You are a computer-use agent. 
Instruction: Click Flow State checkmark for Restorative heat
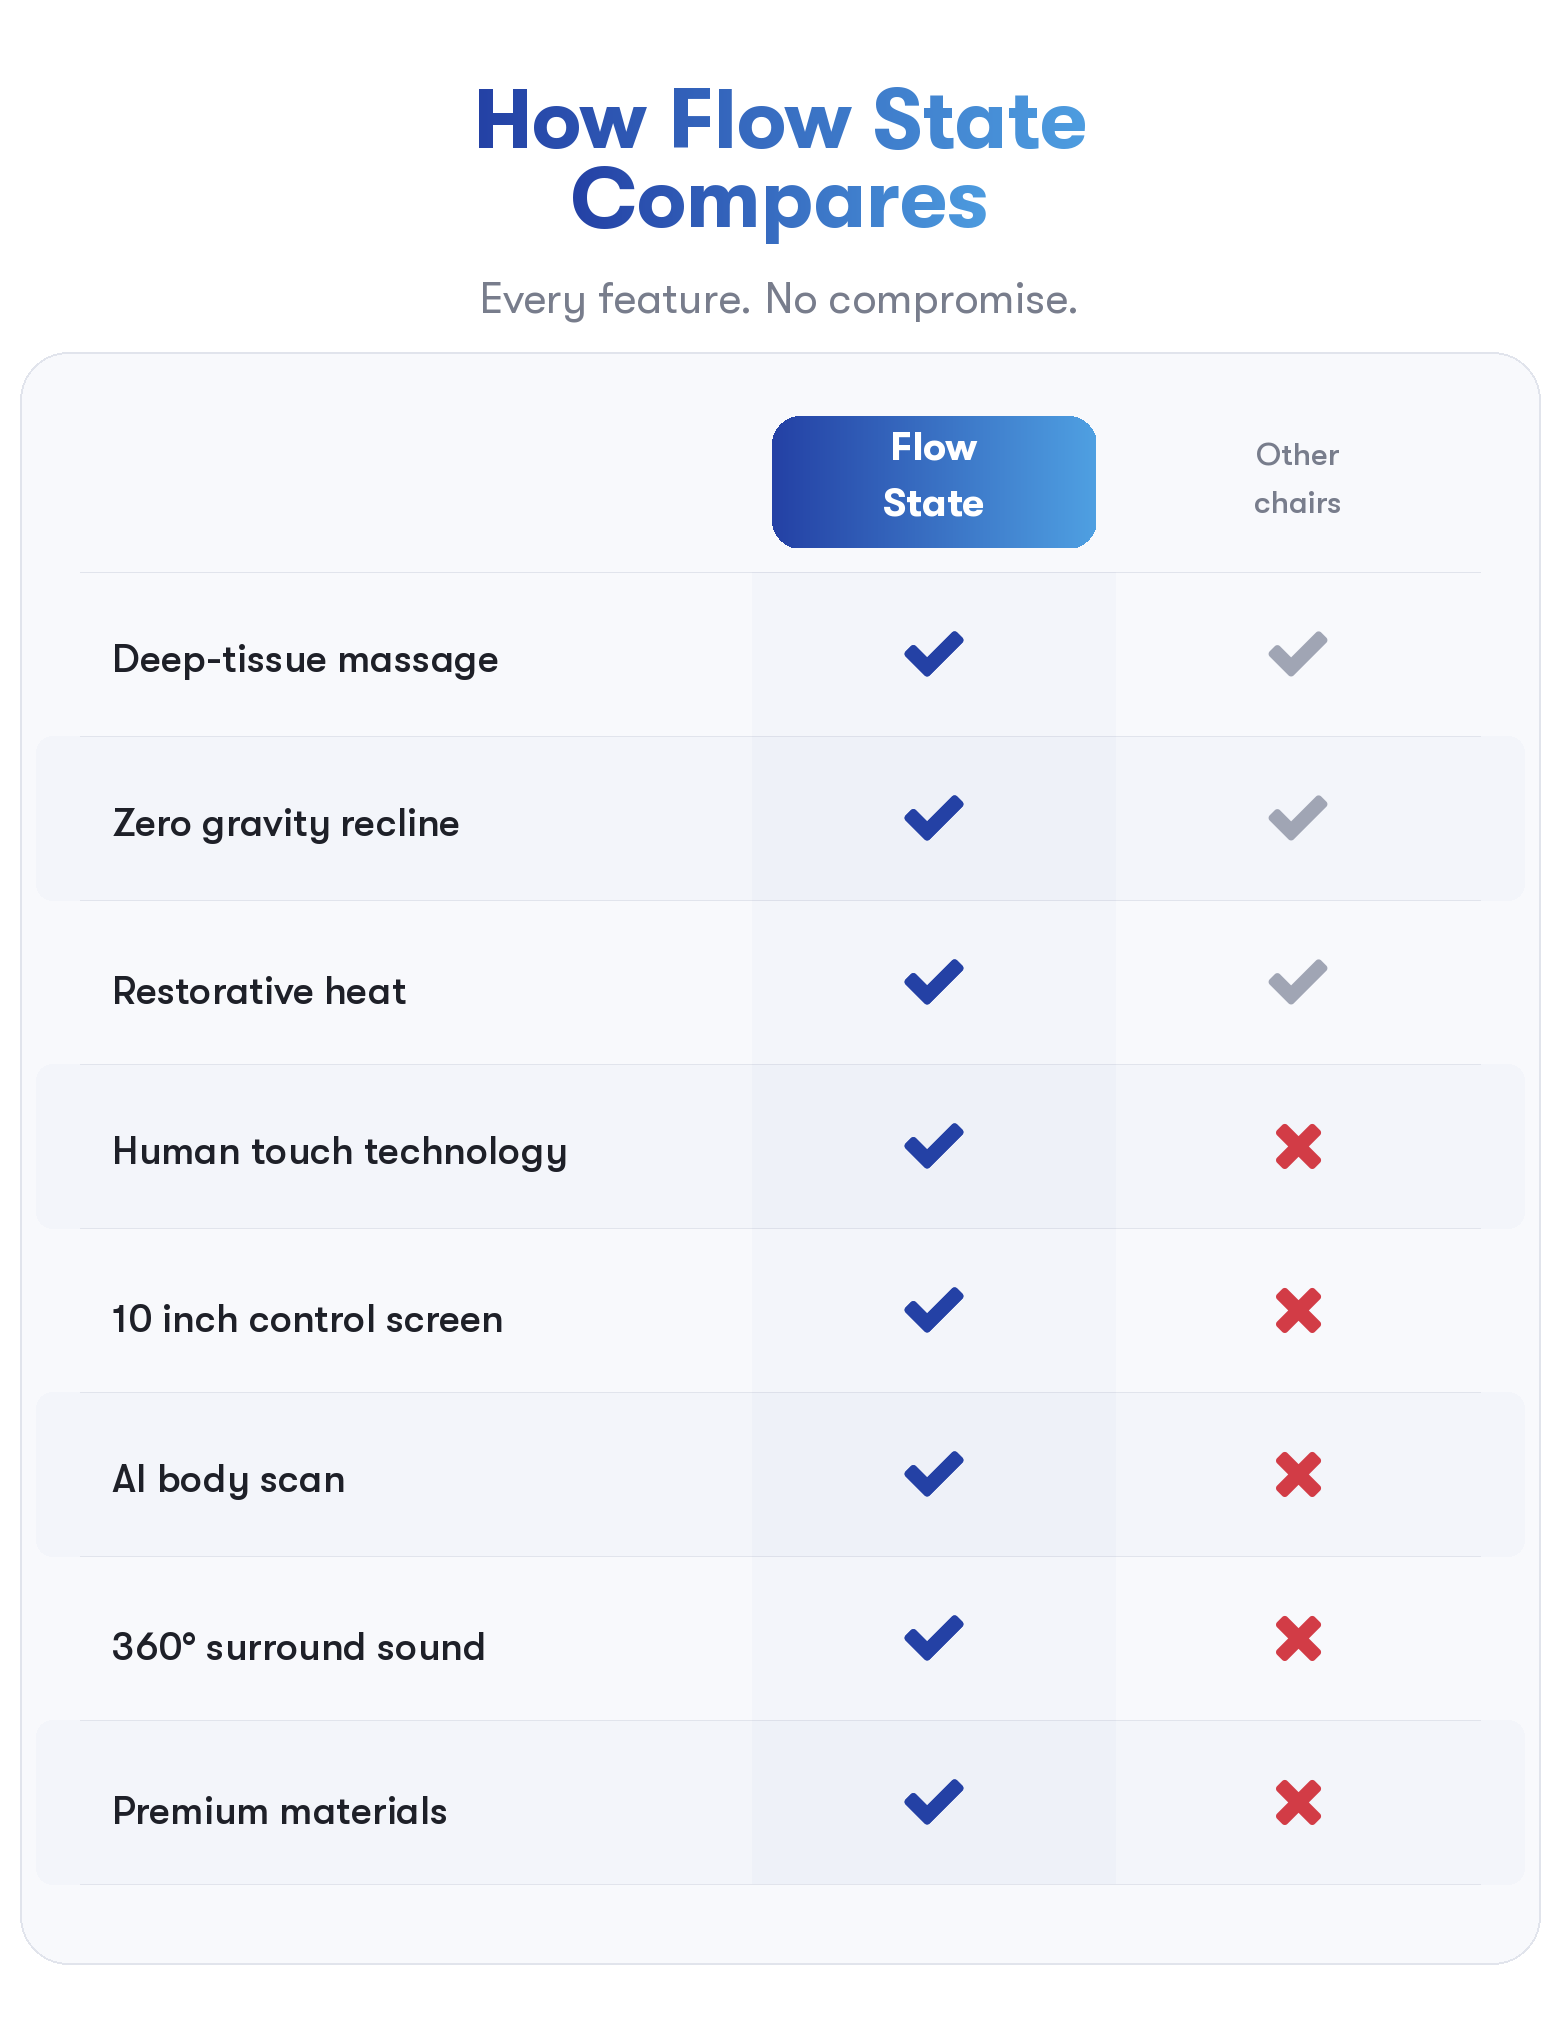click(933, 983)
